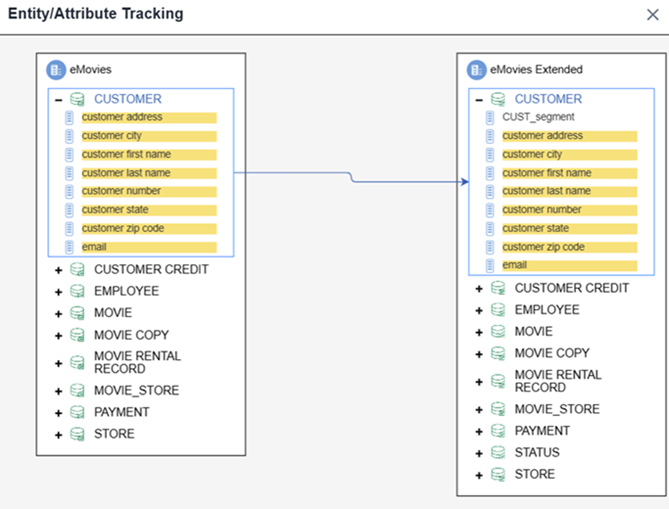Expand CUSTOMER CREDIT in eMovies
The width and height of the screenshot is (669, 509).
click(x=58, y=270)
